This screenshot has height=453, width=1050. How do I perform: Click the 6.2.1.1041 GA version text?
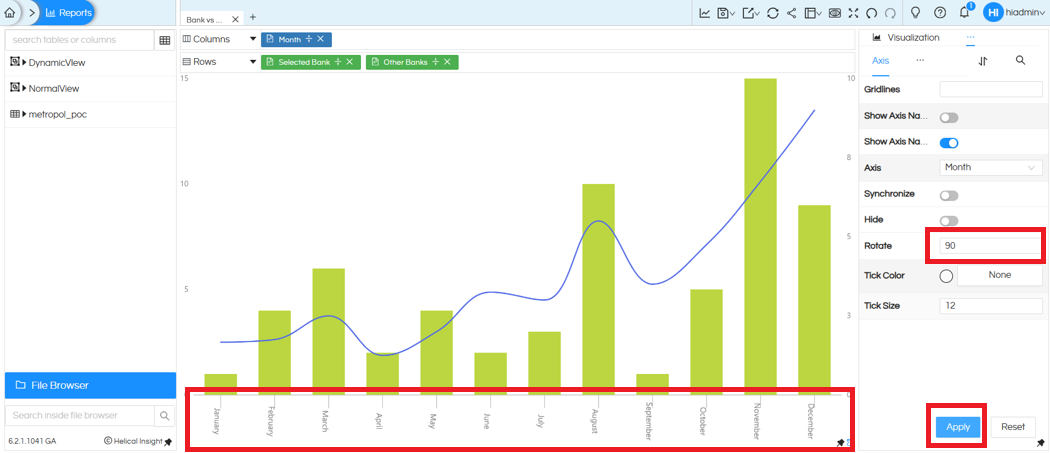tap(32, 442)
